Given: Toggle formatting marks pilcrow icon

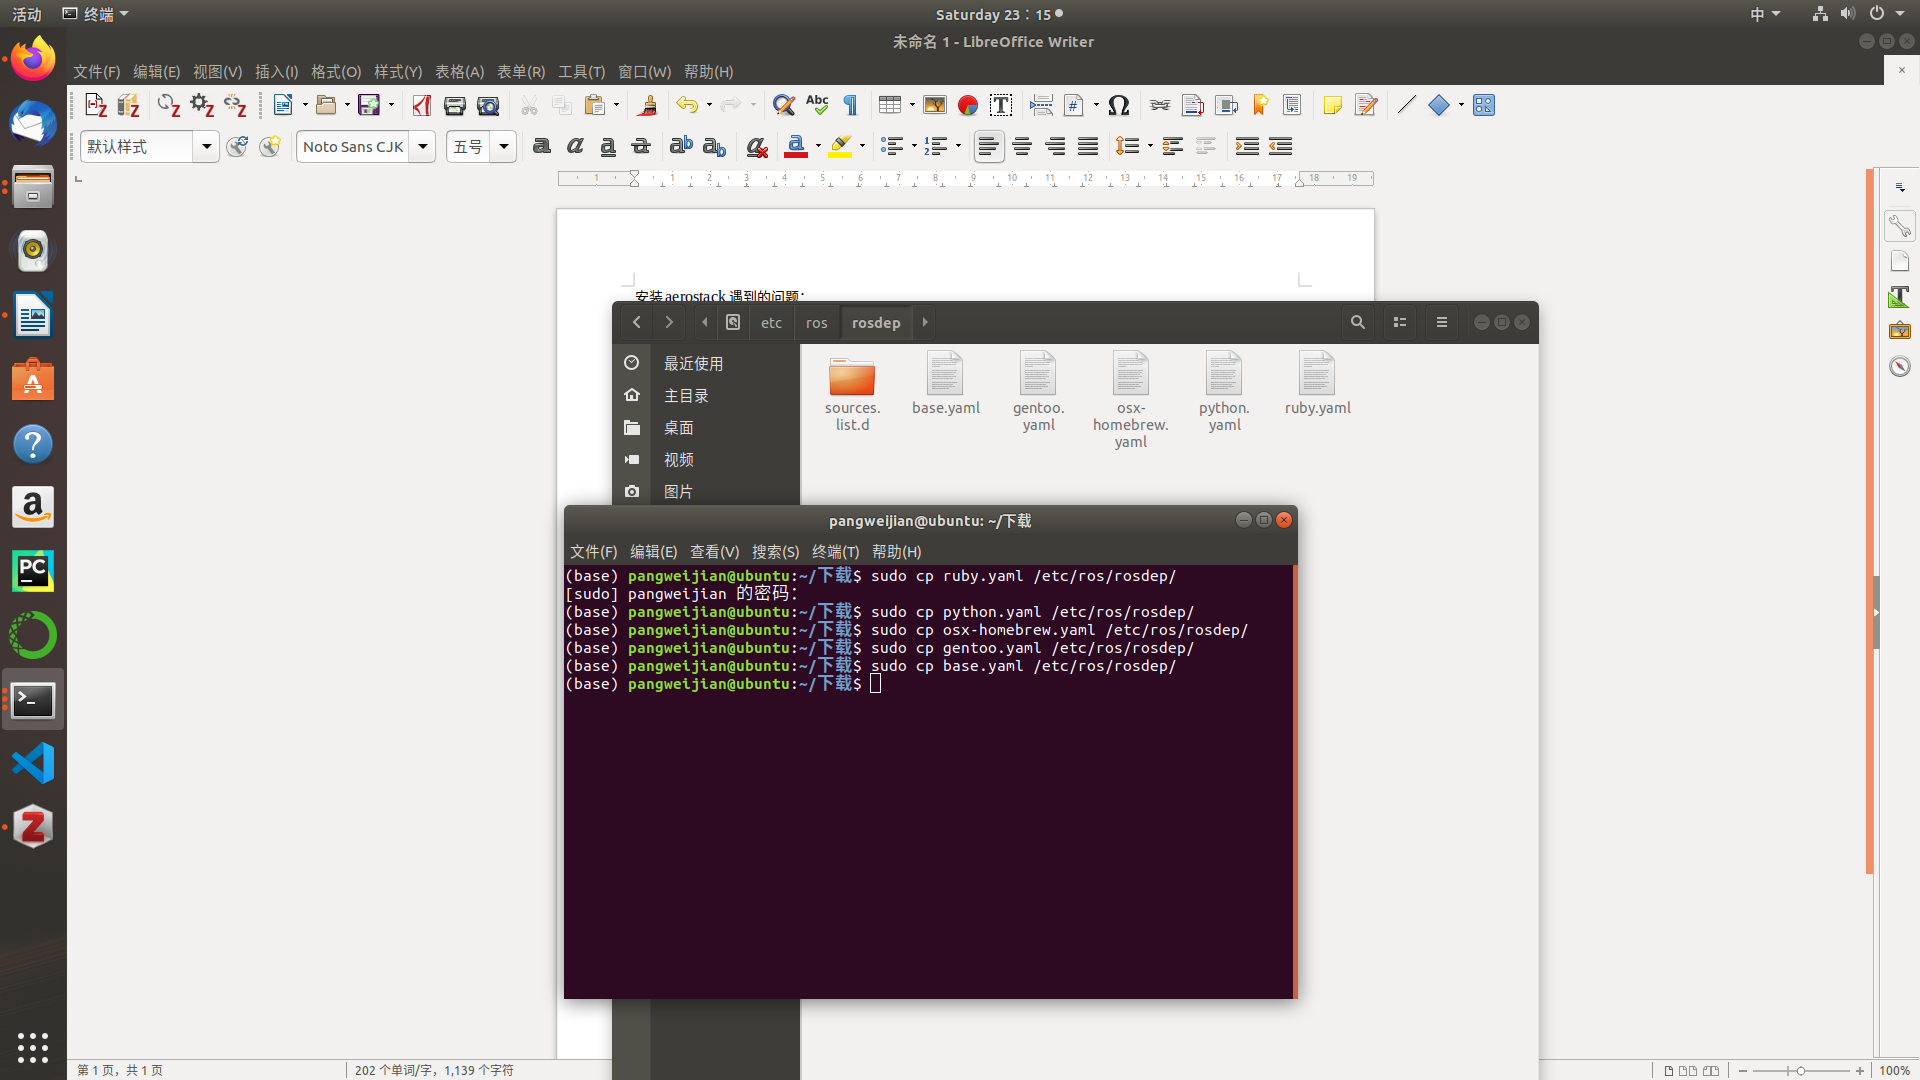Looking at the screenshot, I should tap(850, 105).
